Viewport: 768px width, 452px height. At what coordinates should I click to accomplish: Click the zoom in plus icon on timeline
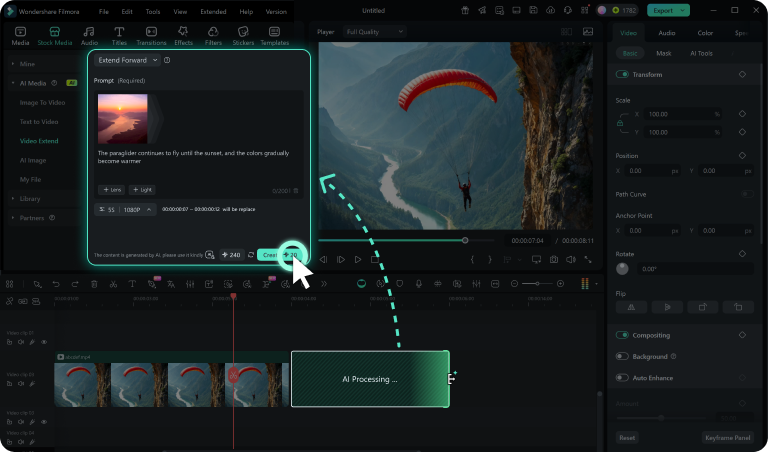[560, 284]
